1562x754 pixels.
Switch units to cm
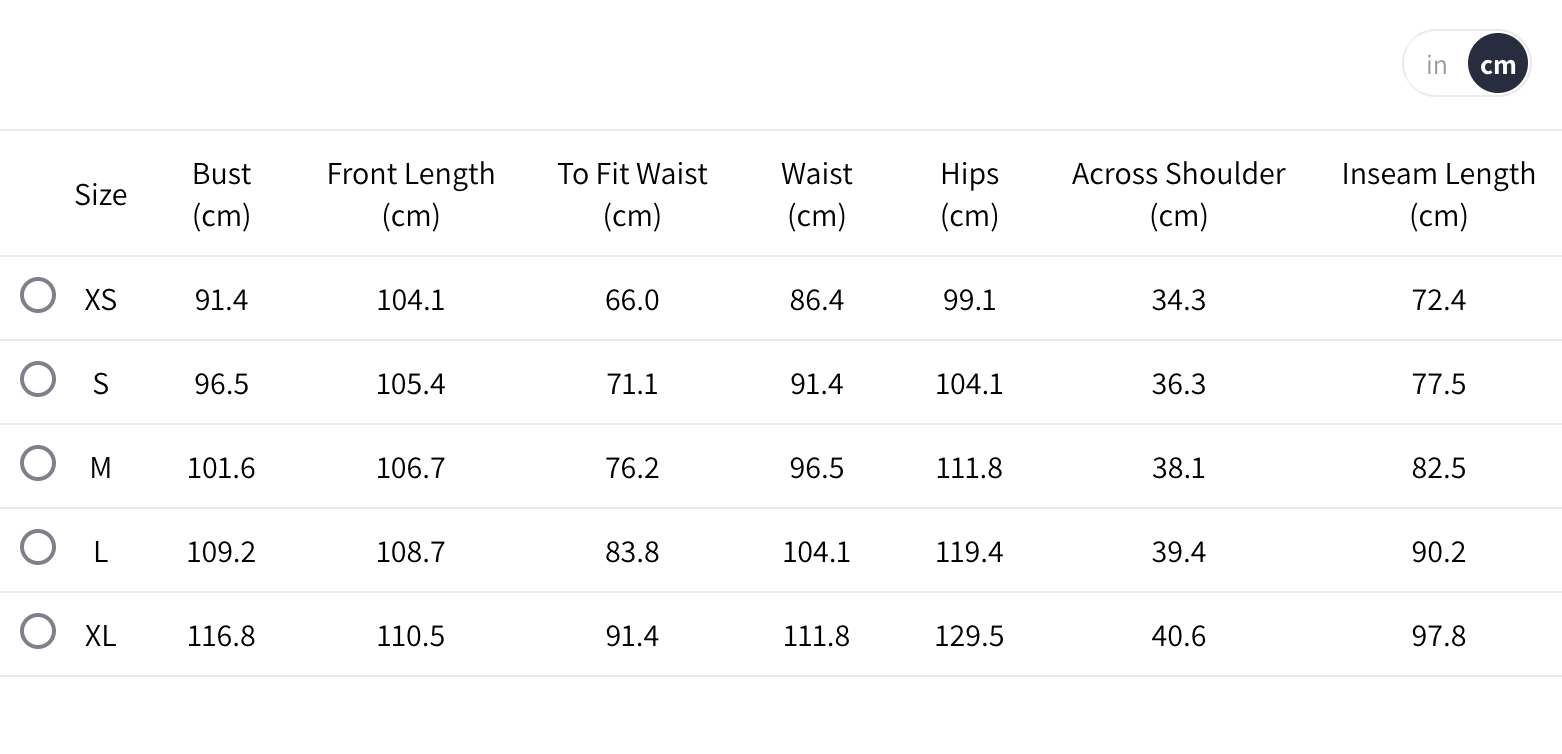[1498, 65]
